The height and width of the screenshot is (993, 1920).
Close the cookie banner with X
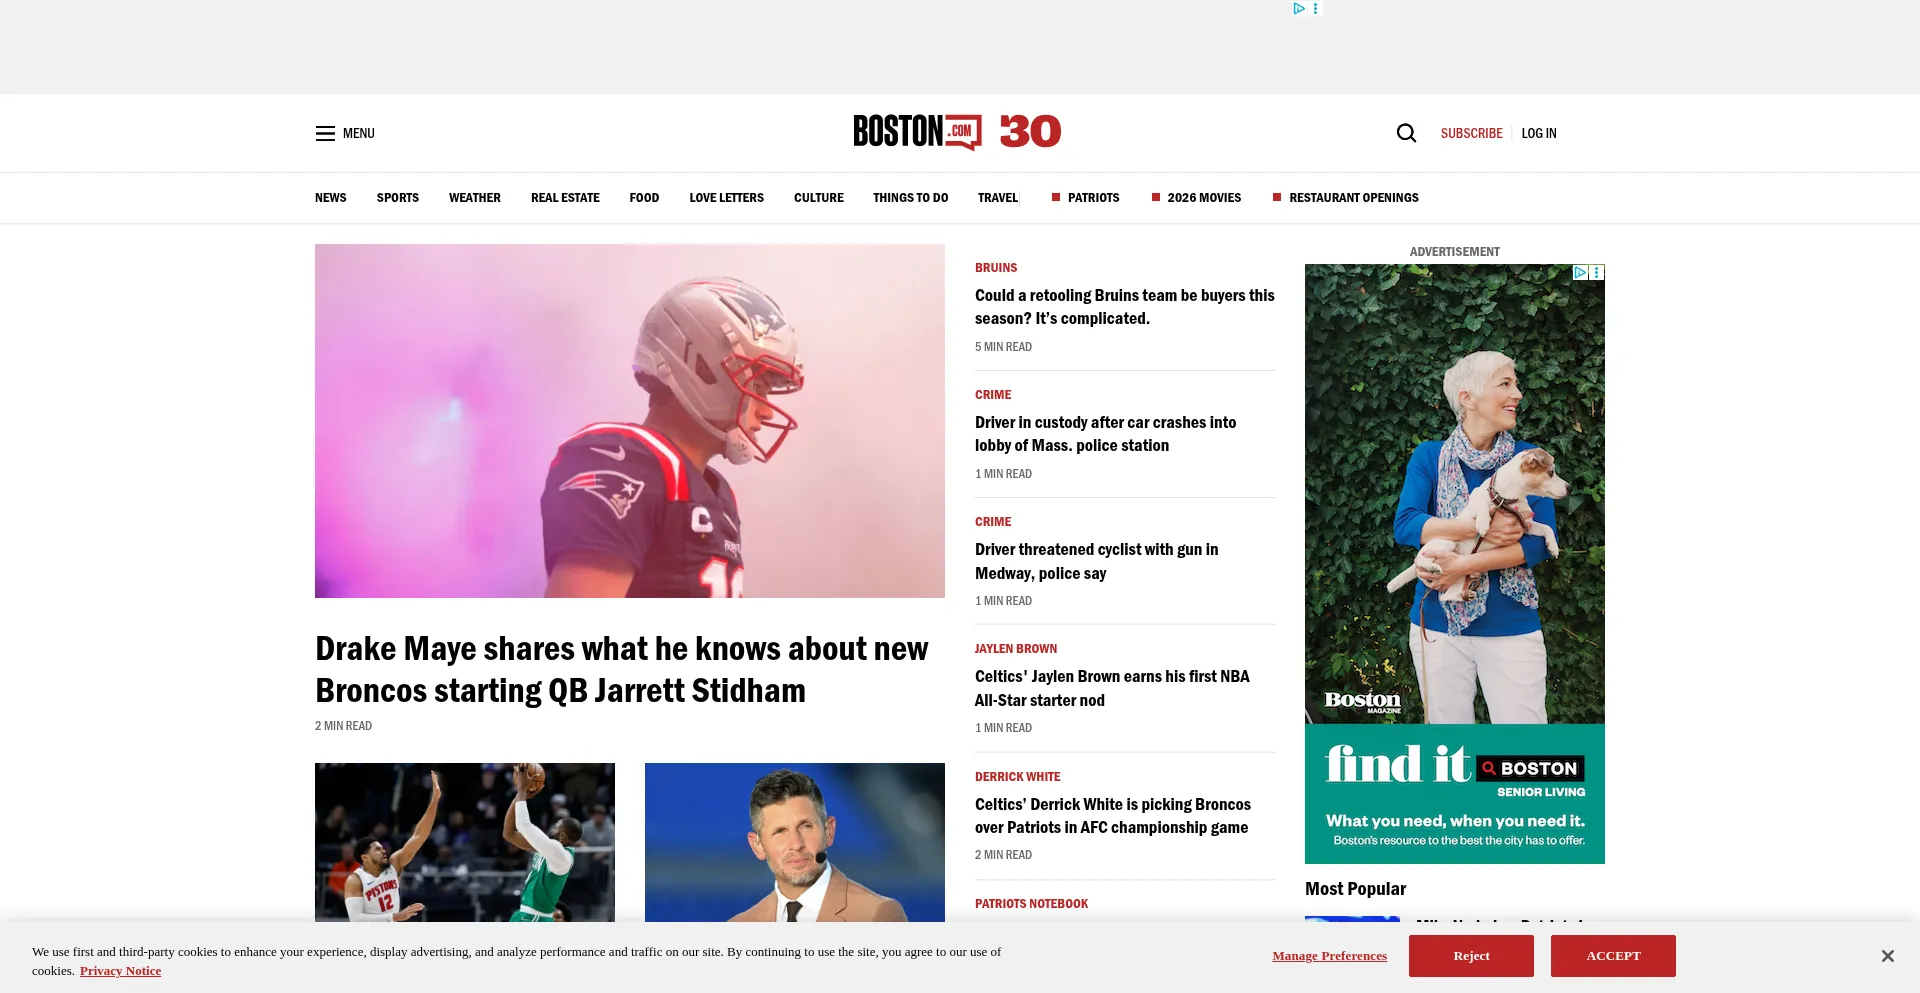click(x=1887, y=956)
